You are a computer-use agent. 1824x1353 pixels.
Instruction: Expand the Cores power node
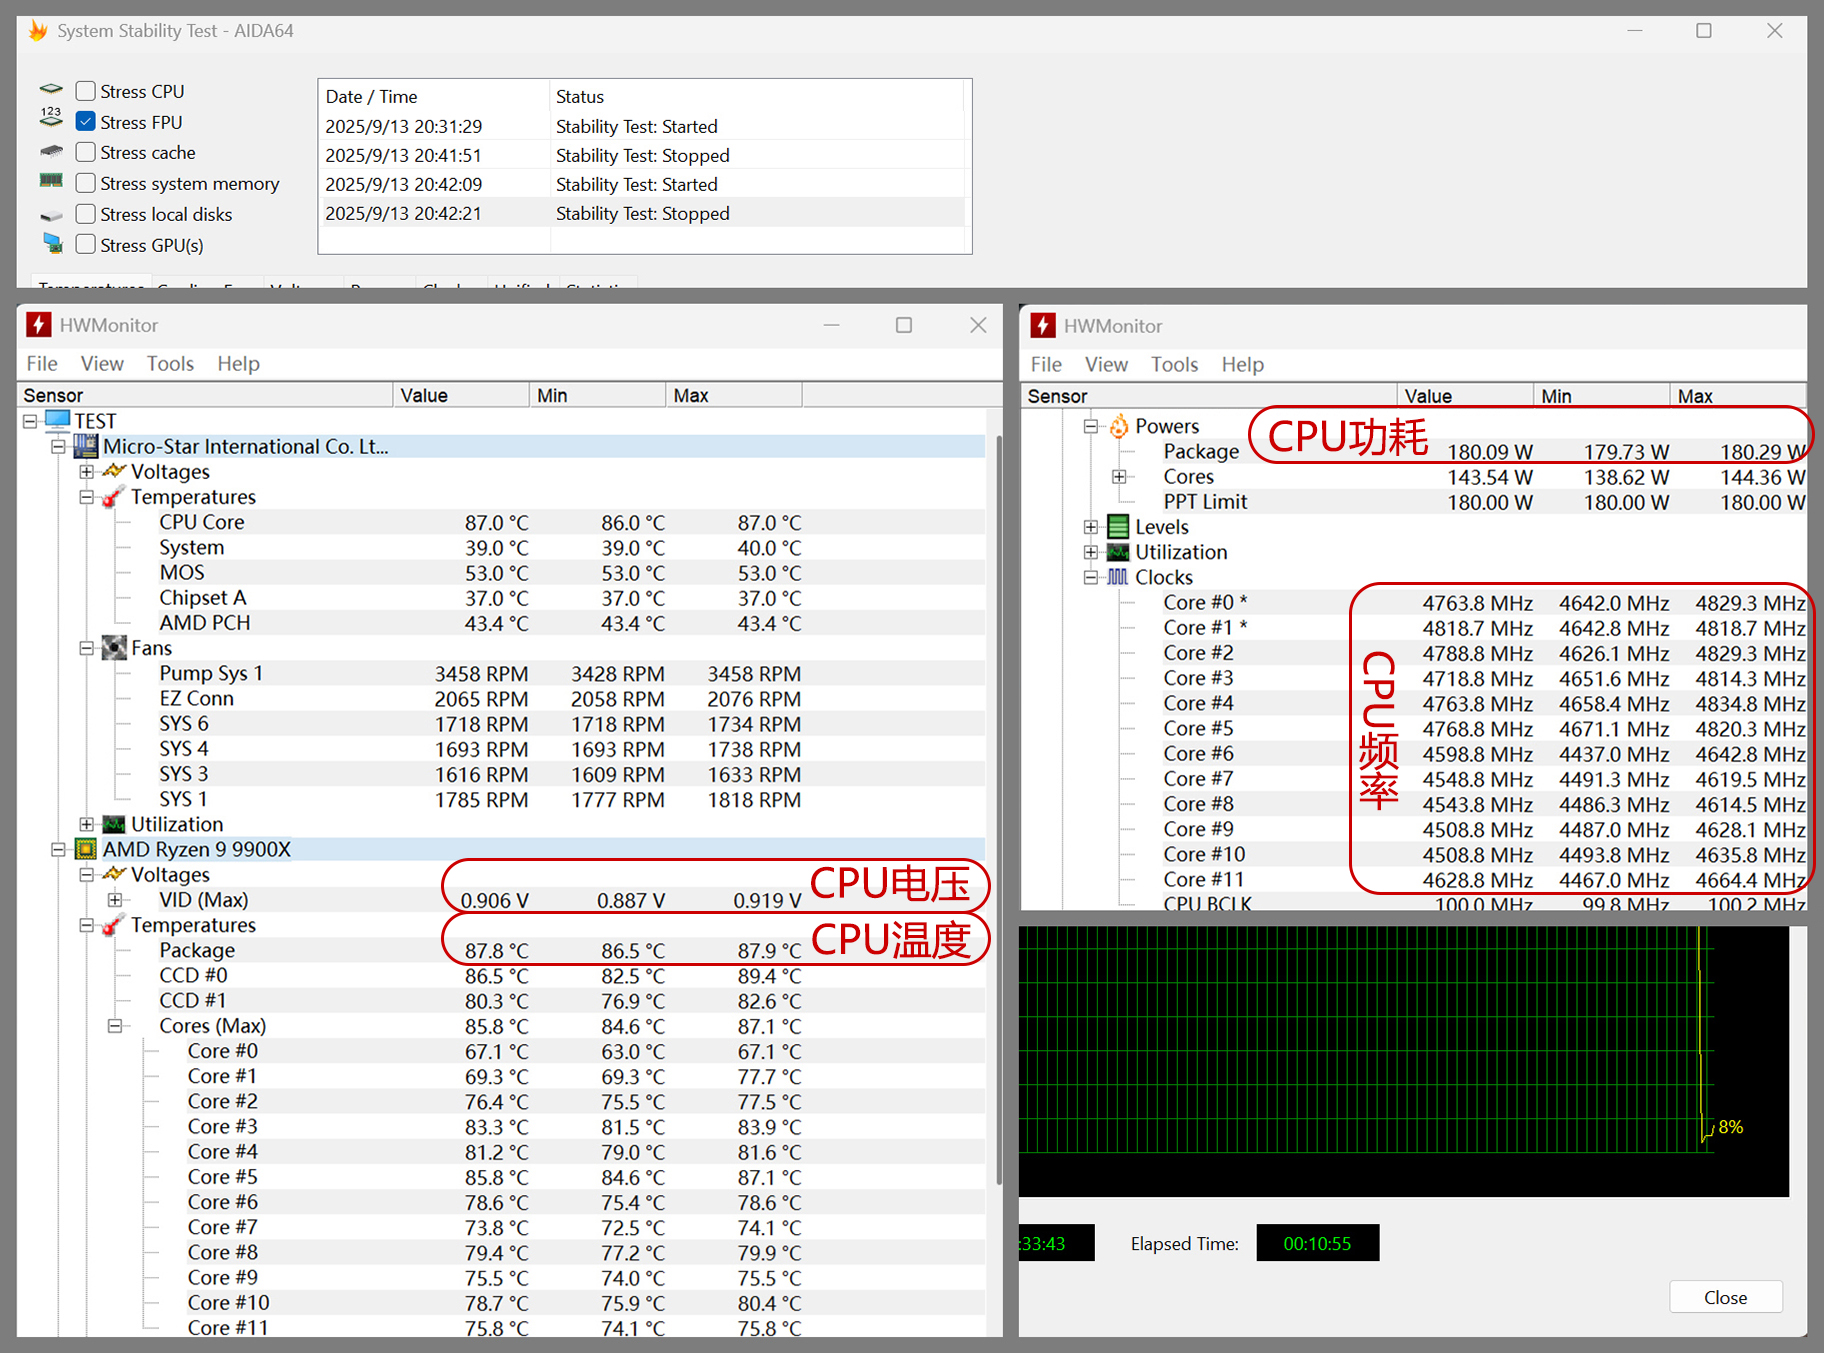click(1119, 477)
